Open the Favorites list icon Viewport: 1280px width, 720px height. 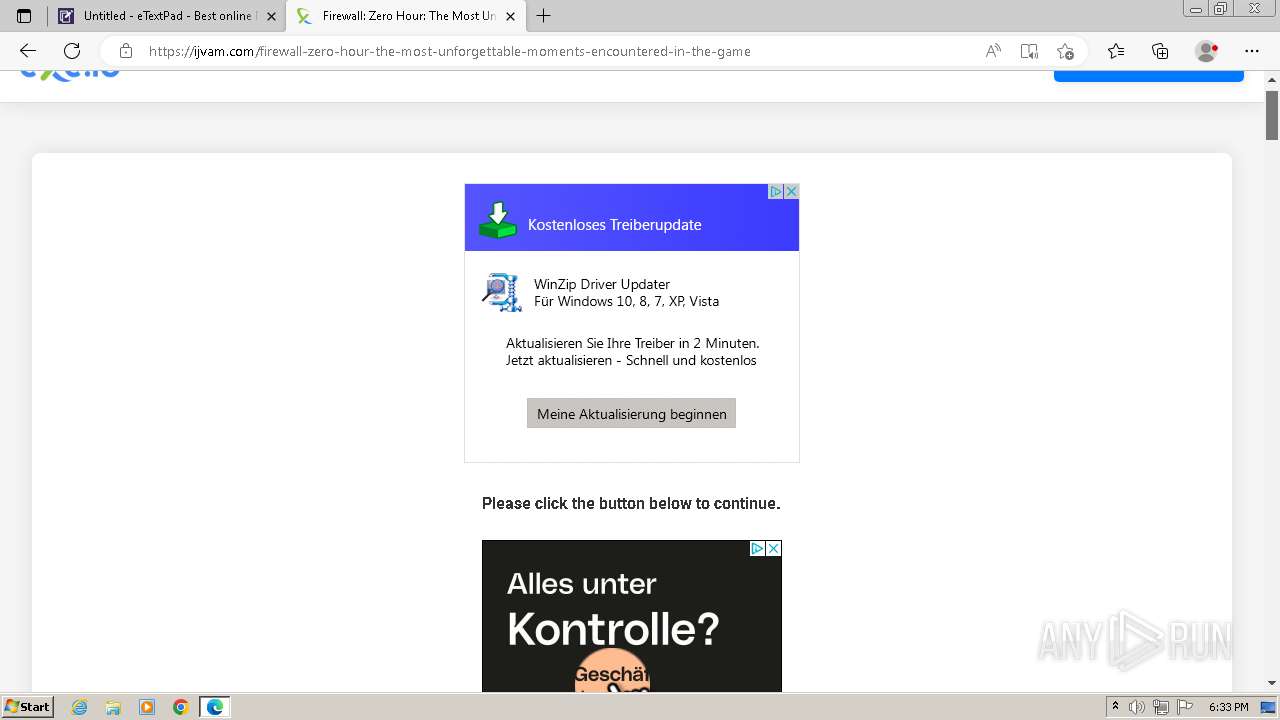point(1116,51)
